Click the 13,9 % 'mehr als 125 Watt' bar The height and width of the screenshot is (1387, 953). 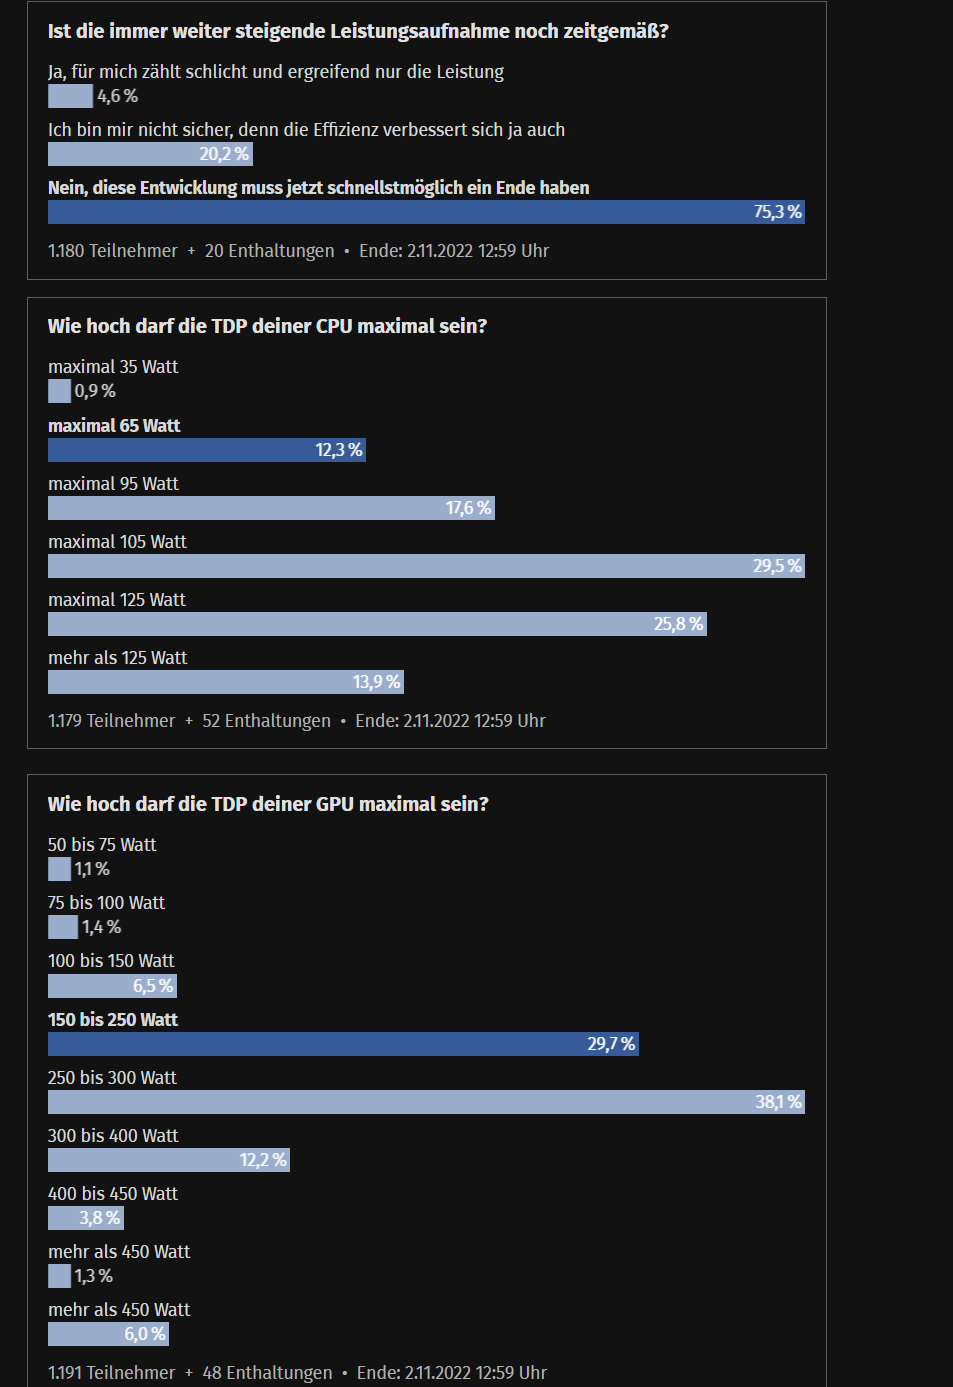pos(226,682)
